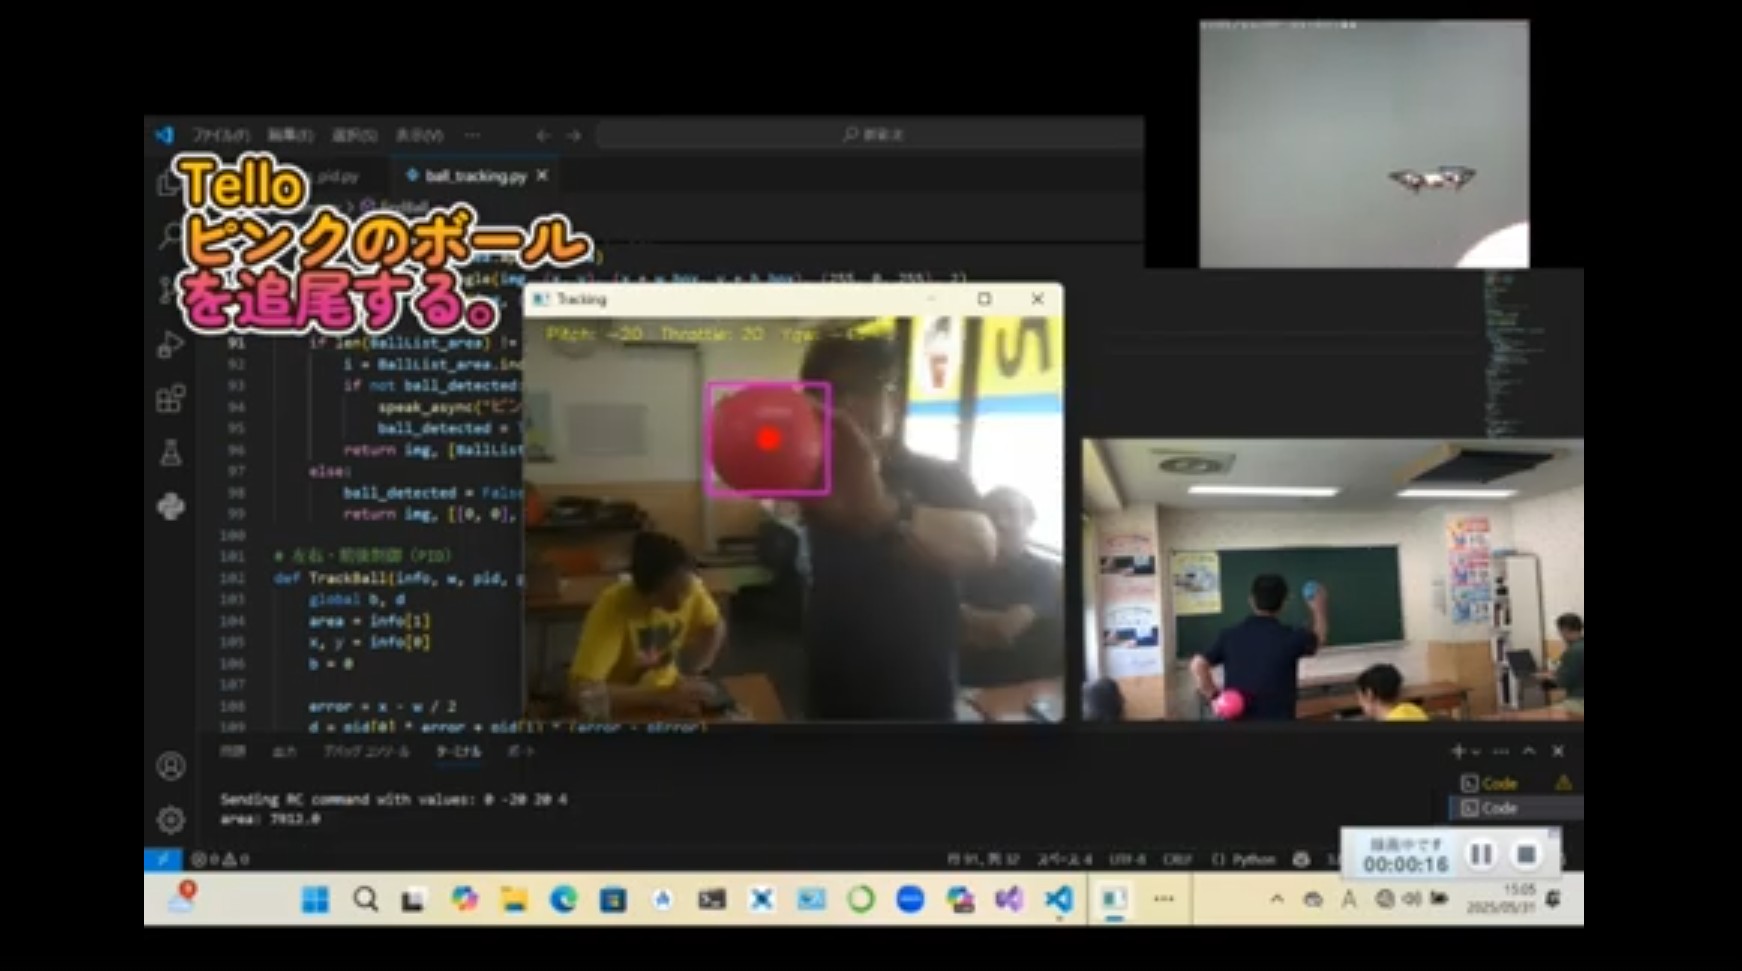Go back with the title bar arrow

tap(543, 135)
